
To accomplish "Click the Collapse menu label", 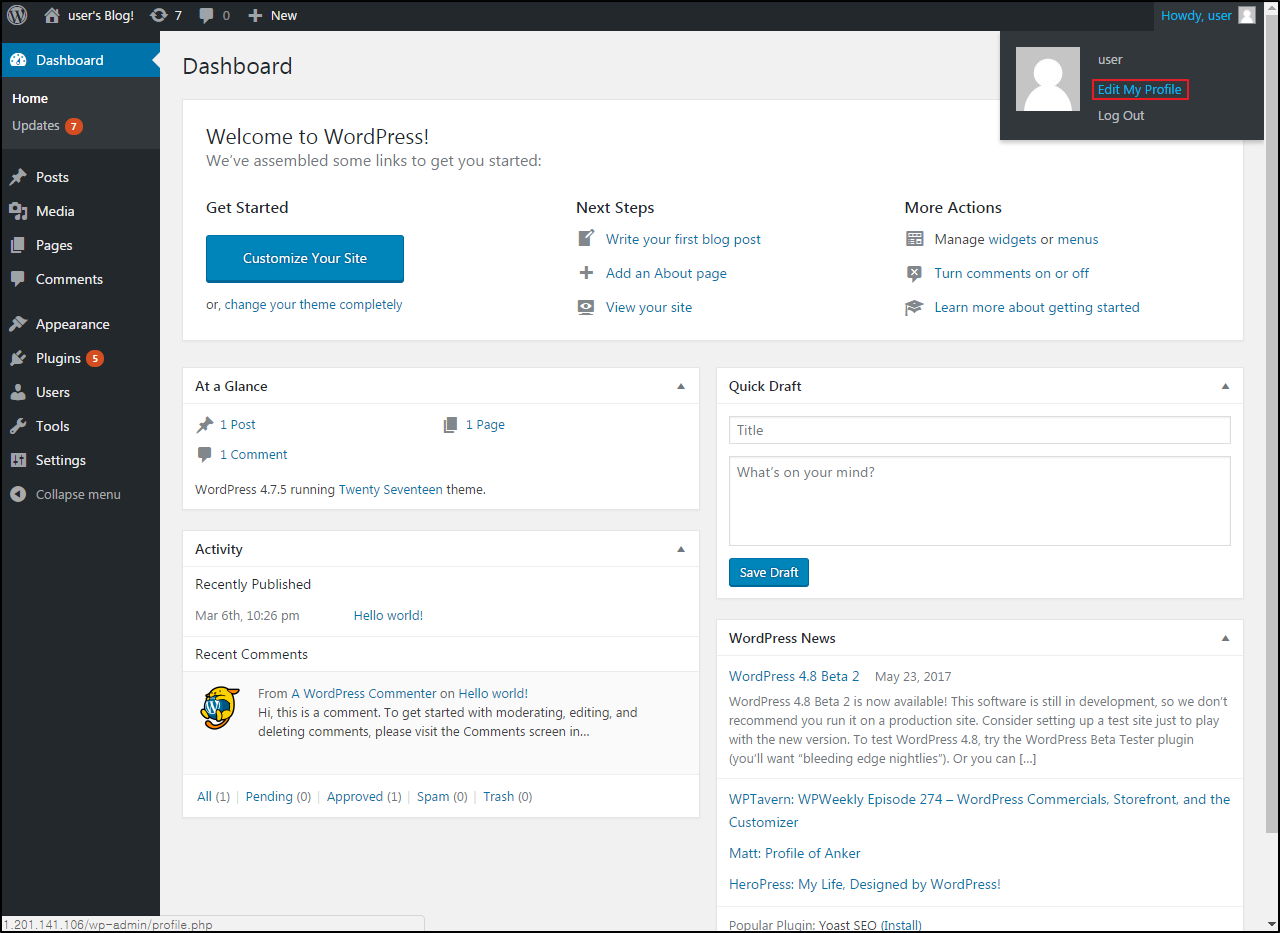I will [78, 494].
